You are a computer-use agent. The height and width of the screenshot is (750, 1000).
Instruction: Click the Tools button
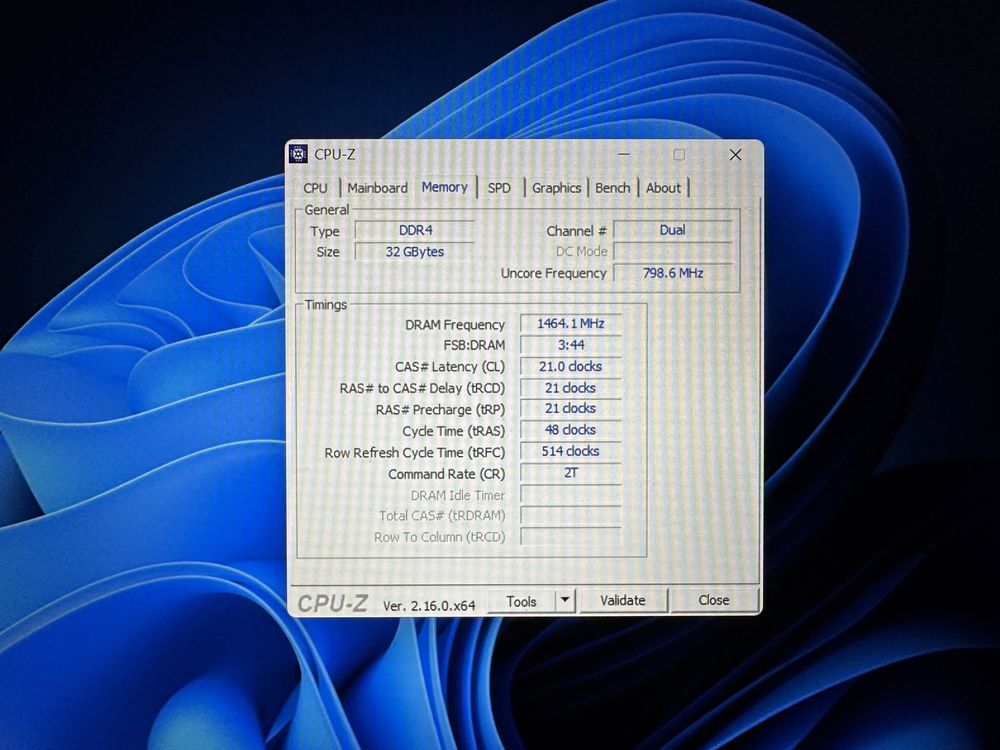521,601
